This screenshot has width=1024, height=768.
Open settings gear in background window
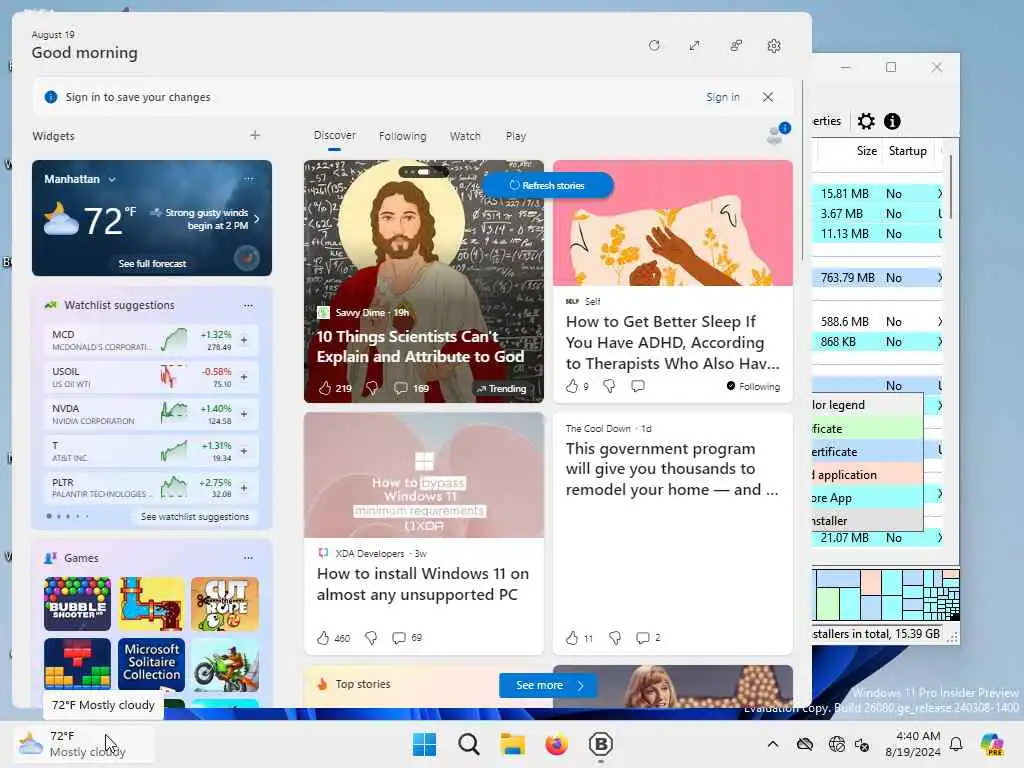[866, 121]
